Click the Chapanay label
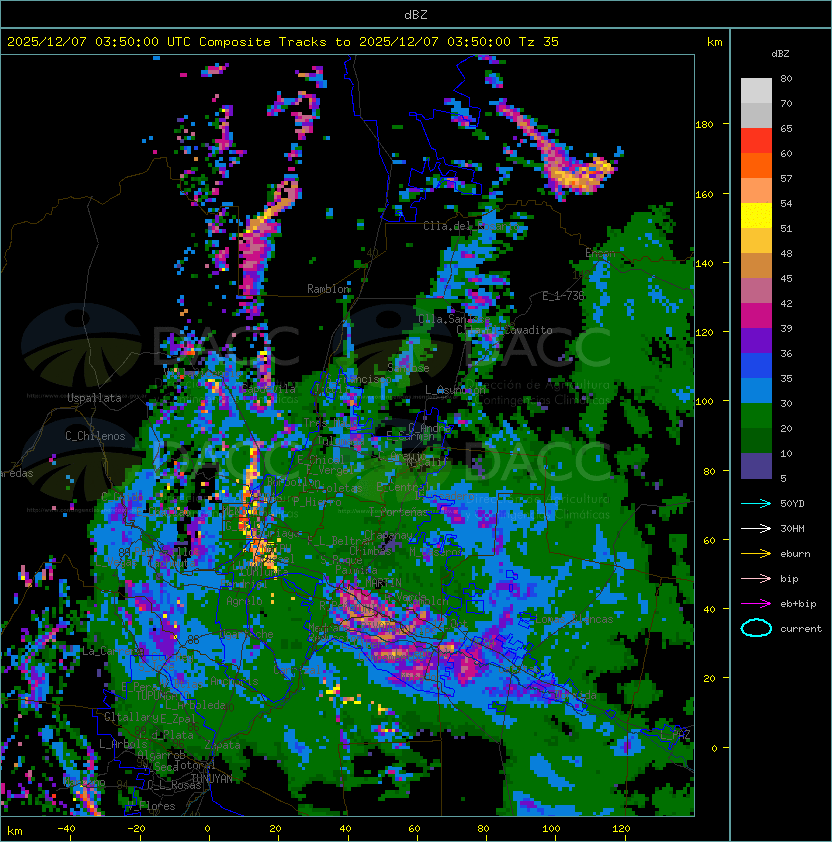Image resolution: width=832 pixels, height=842 pixels. tap(388, 536)
